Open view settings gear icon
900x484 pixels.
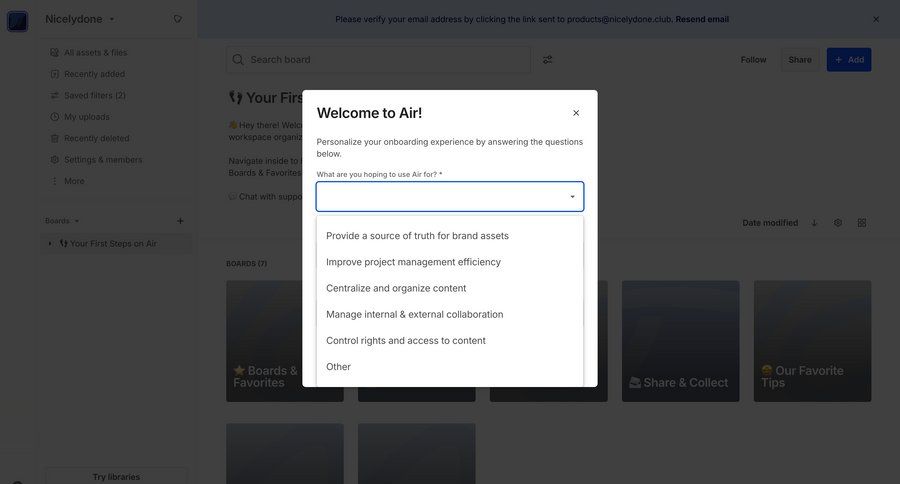[x=838, y=223]
